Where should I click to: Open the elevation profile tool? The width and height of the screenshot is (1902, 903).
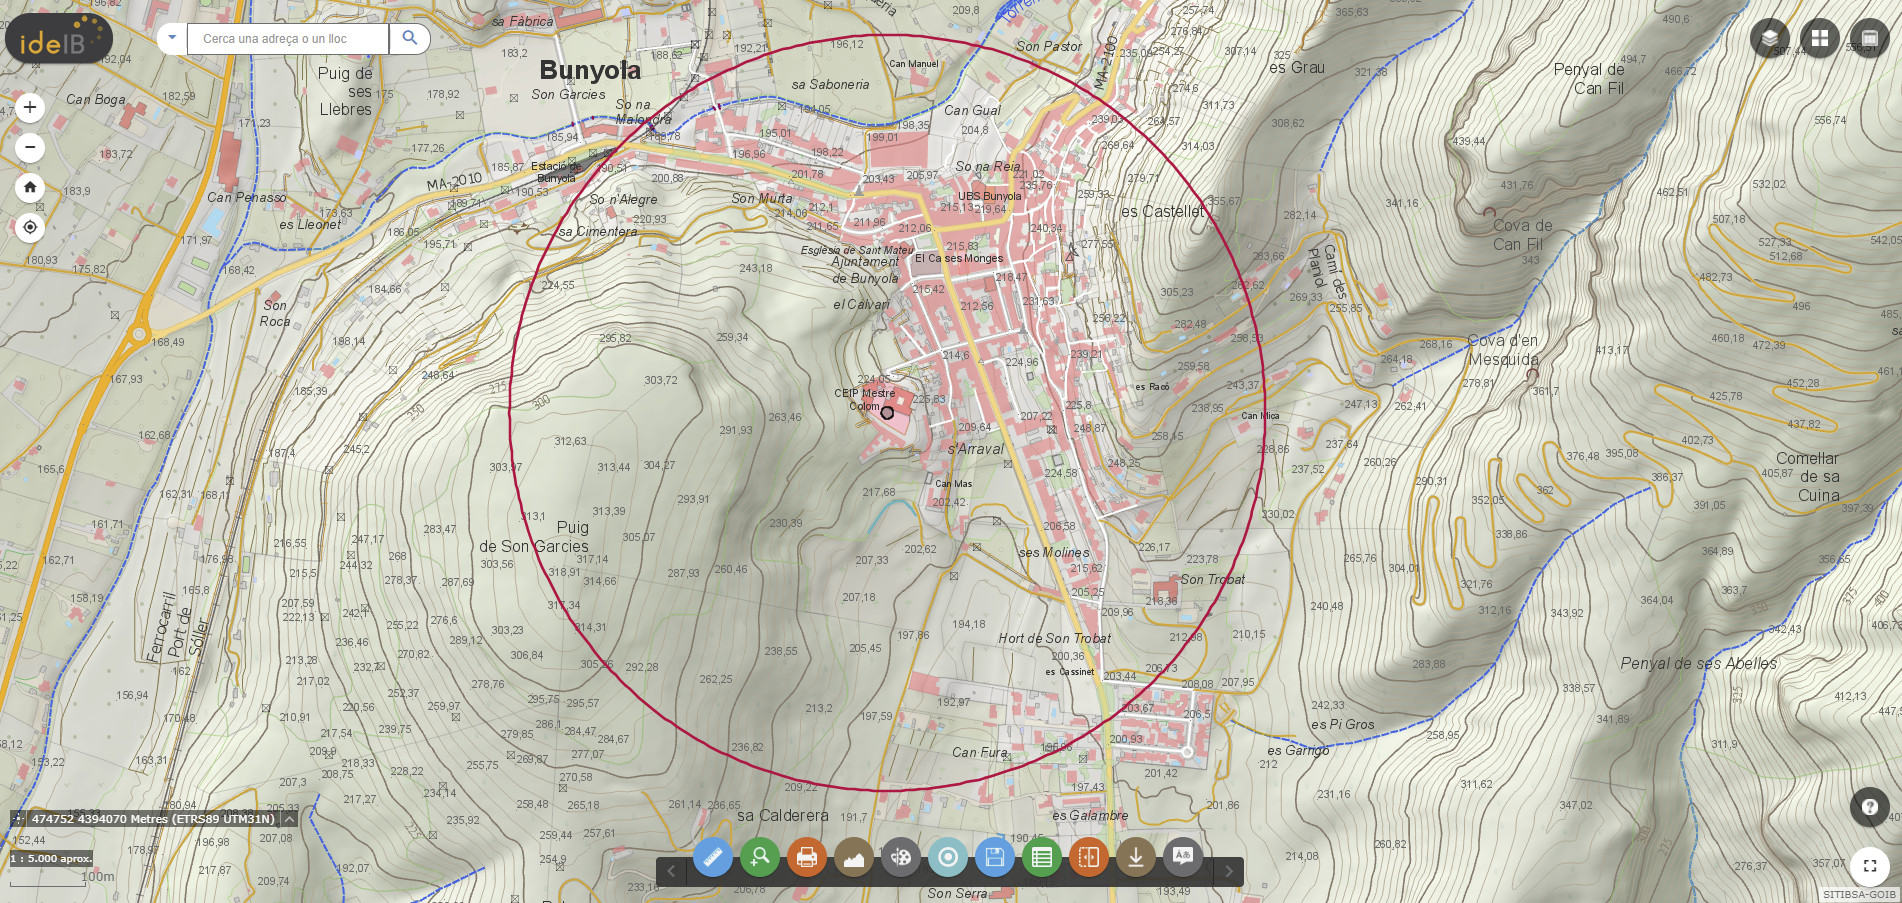click(854, 857)
